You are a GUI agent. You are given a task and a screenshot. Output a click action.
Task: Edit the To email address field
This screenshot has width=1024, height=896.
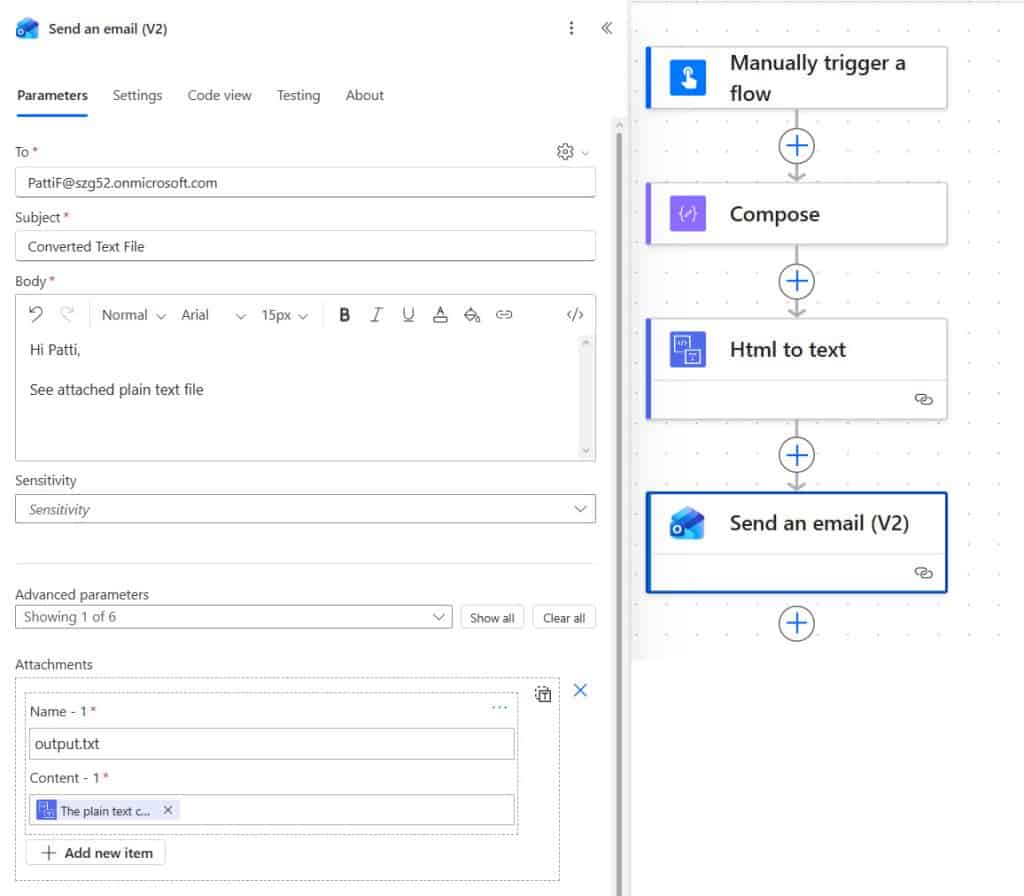pos(305,183)
